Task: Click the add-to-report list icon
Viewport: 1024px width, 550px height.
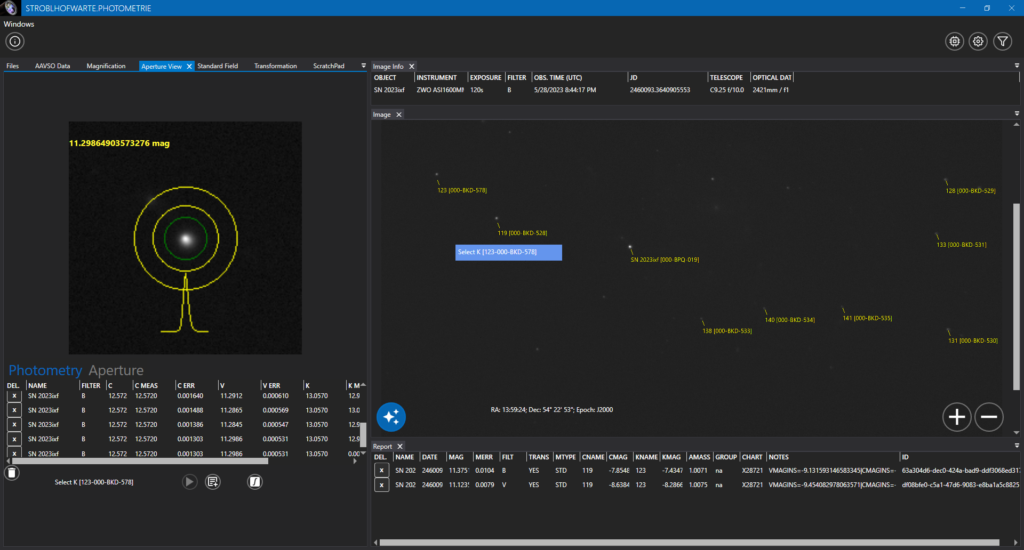Action: (x=213, y=482)
